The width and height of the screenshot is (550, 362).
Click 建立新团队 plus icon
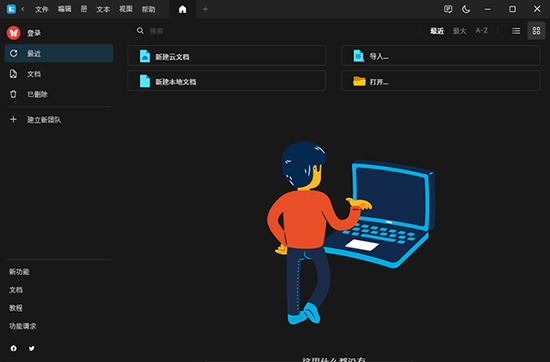click(13, 120)
